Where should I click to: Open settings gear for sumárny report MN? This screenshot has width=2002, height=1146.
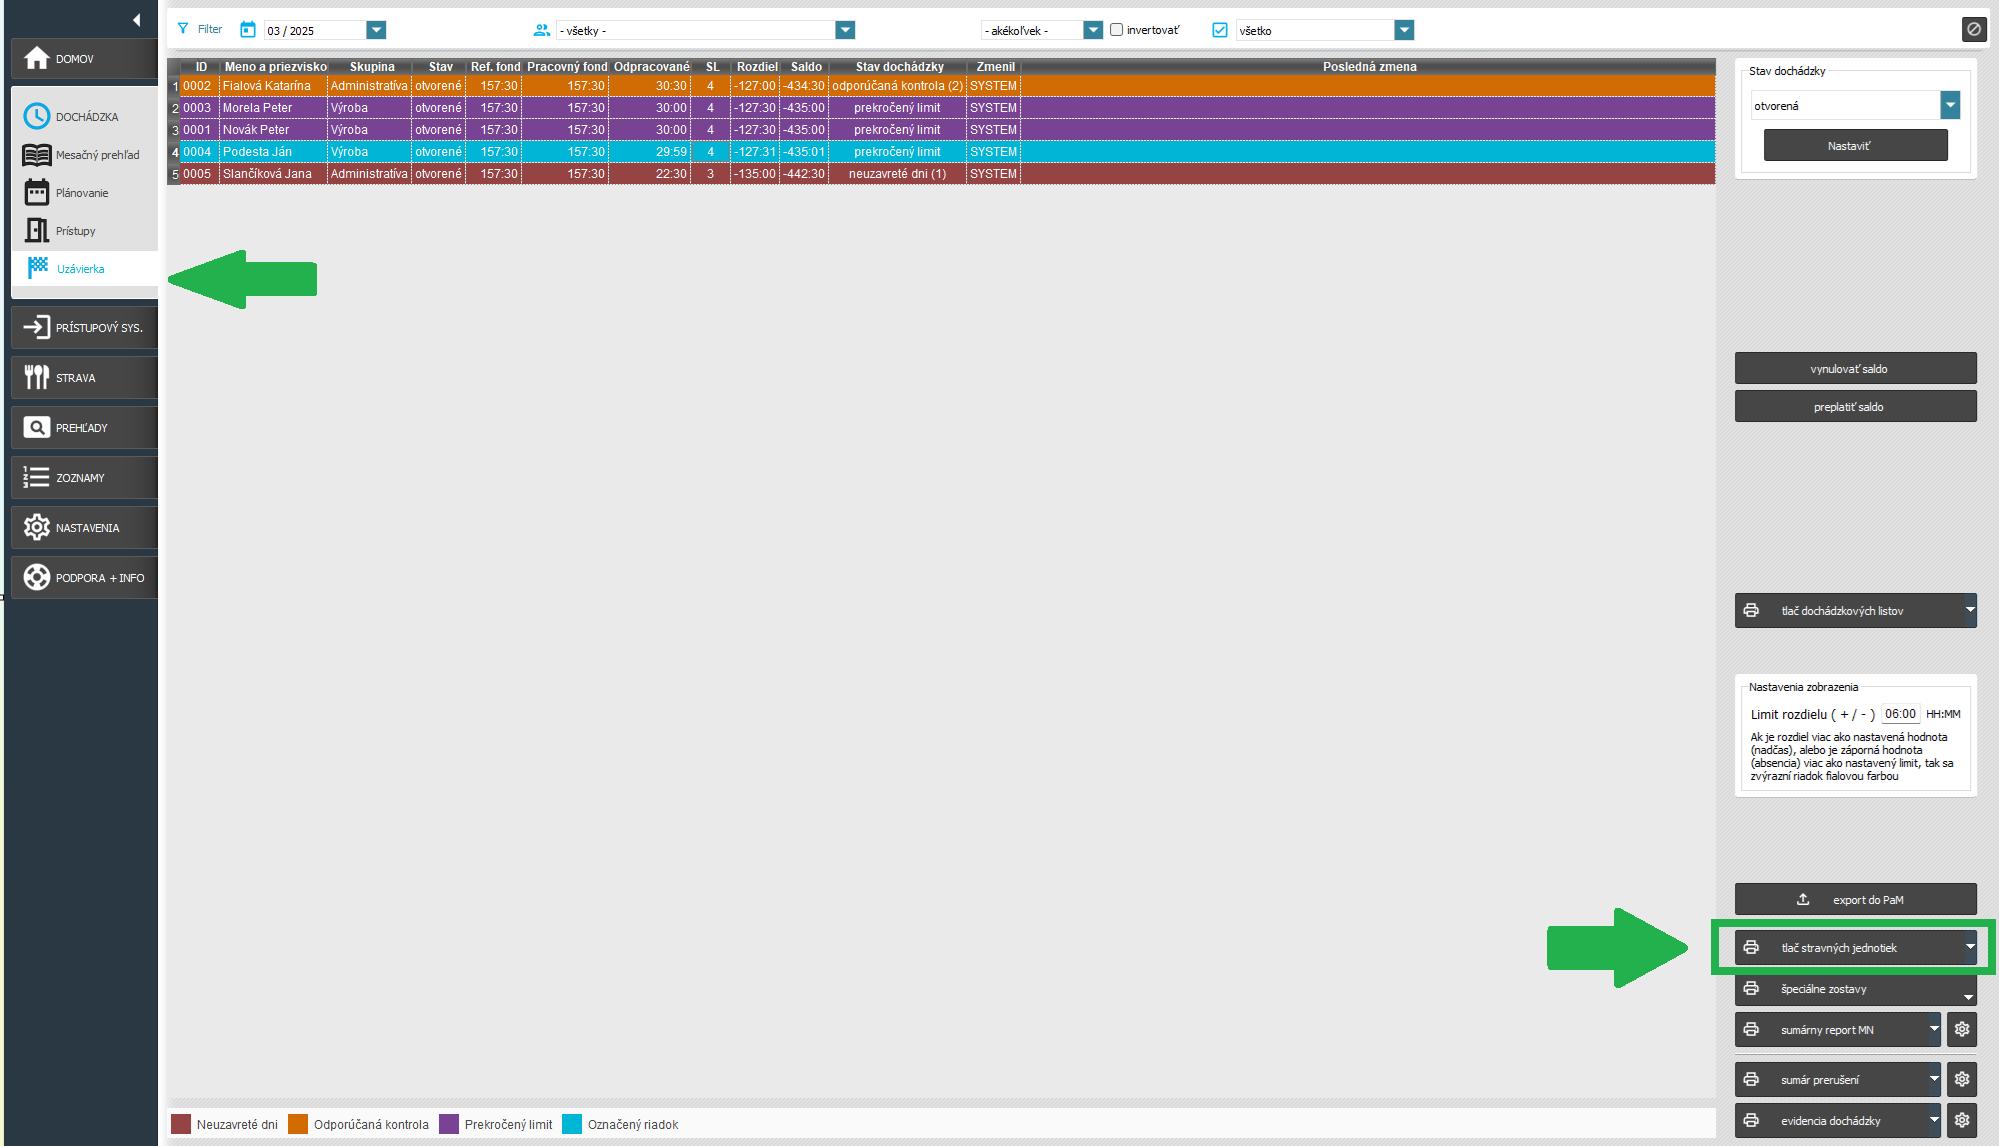(x=1961, y=1029)
